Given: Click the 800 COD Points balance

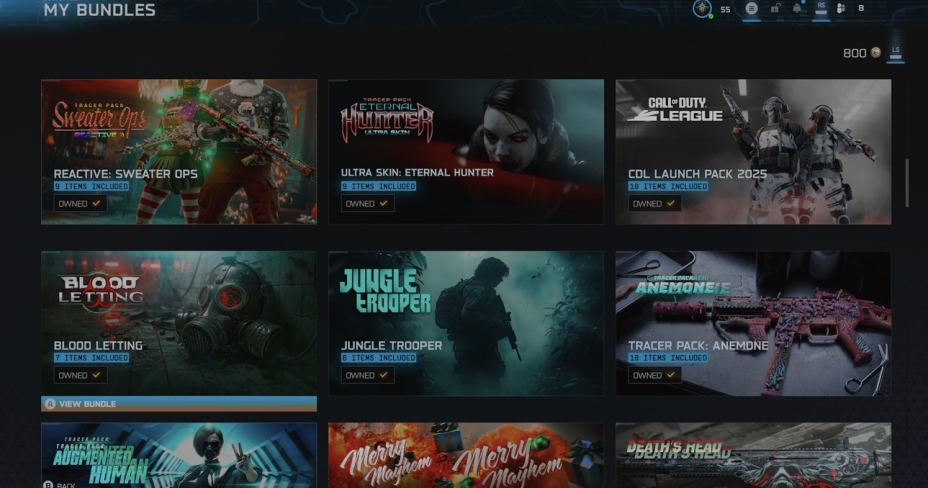Looking at the screenshot, I should tap(855, 53).
